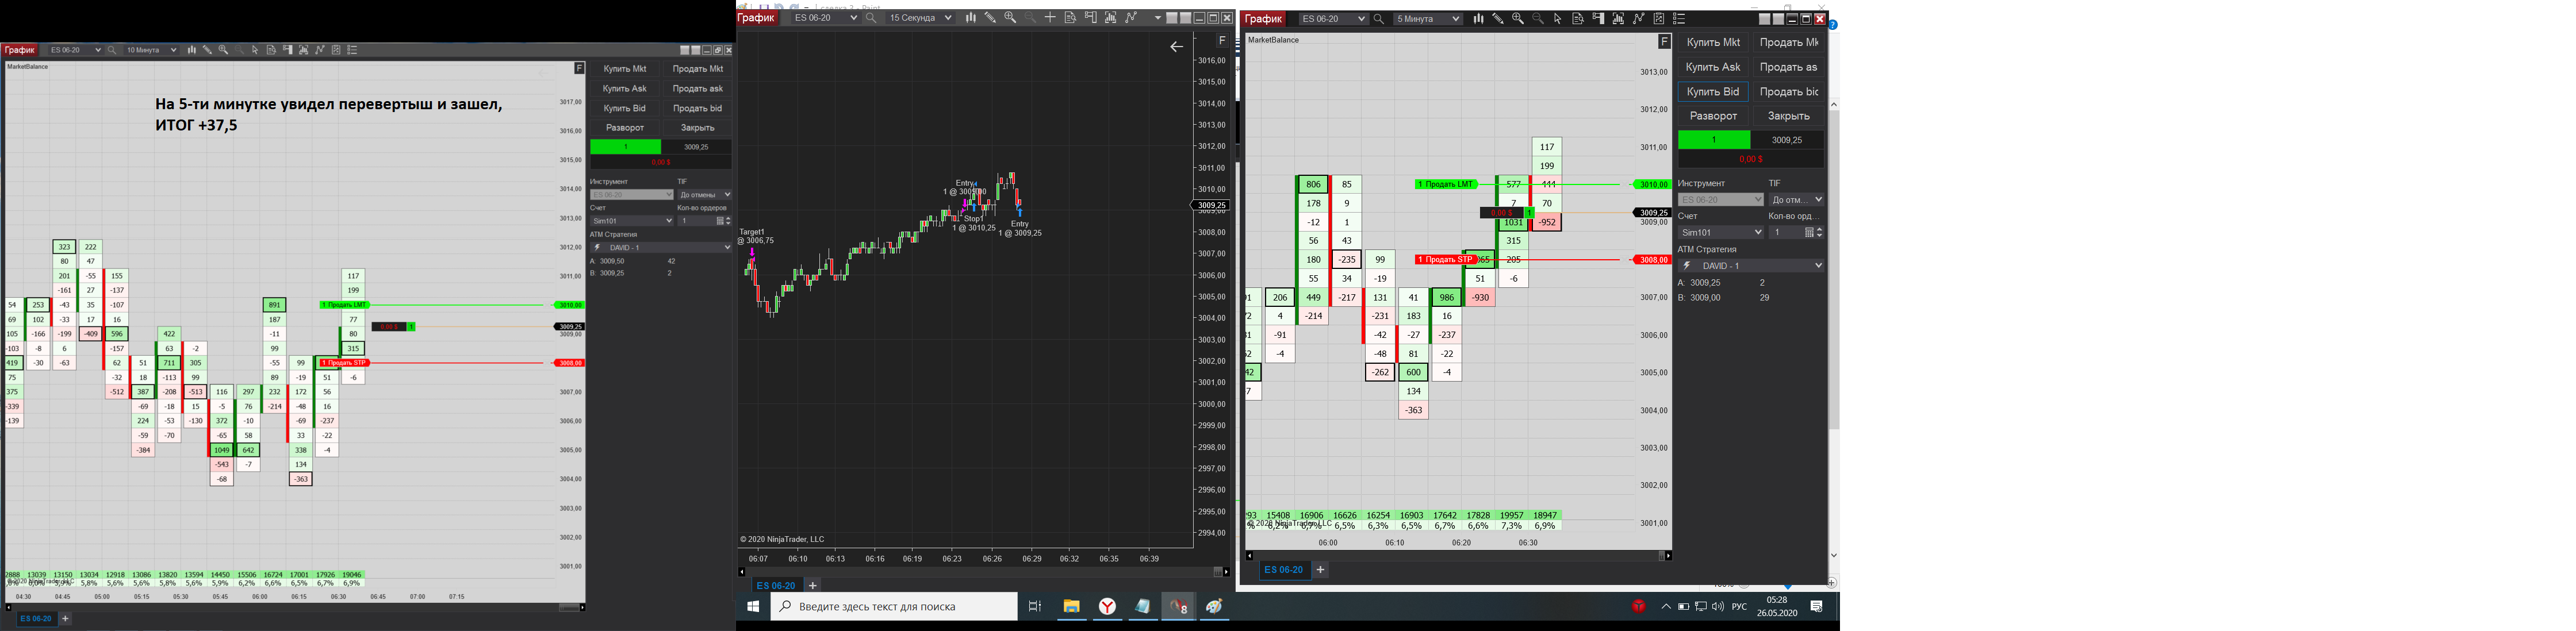Open the 15 Секунда interval dropdown
The image size is (2576, 631).
click(x=920, y=18)
